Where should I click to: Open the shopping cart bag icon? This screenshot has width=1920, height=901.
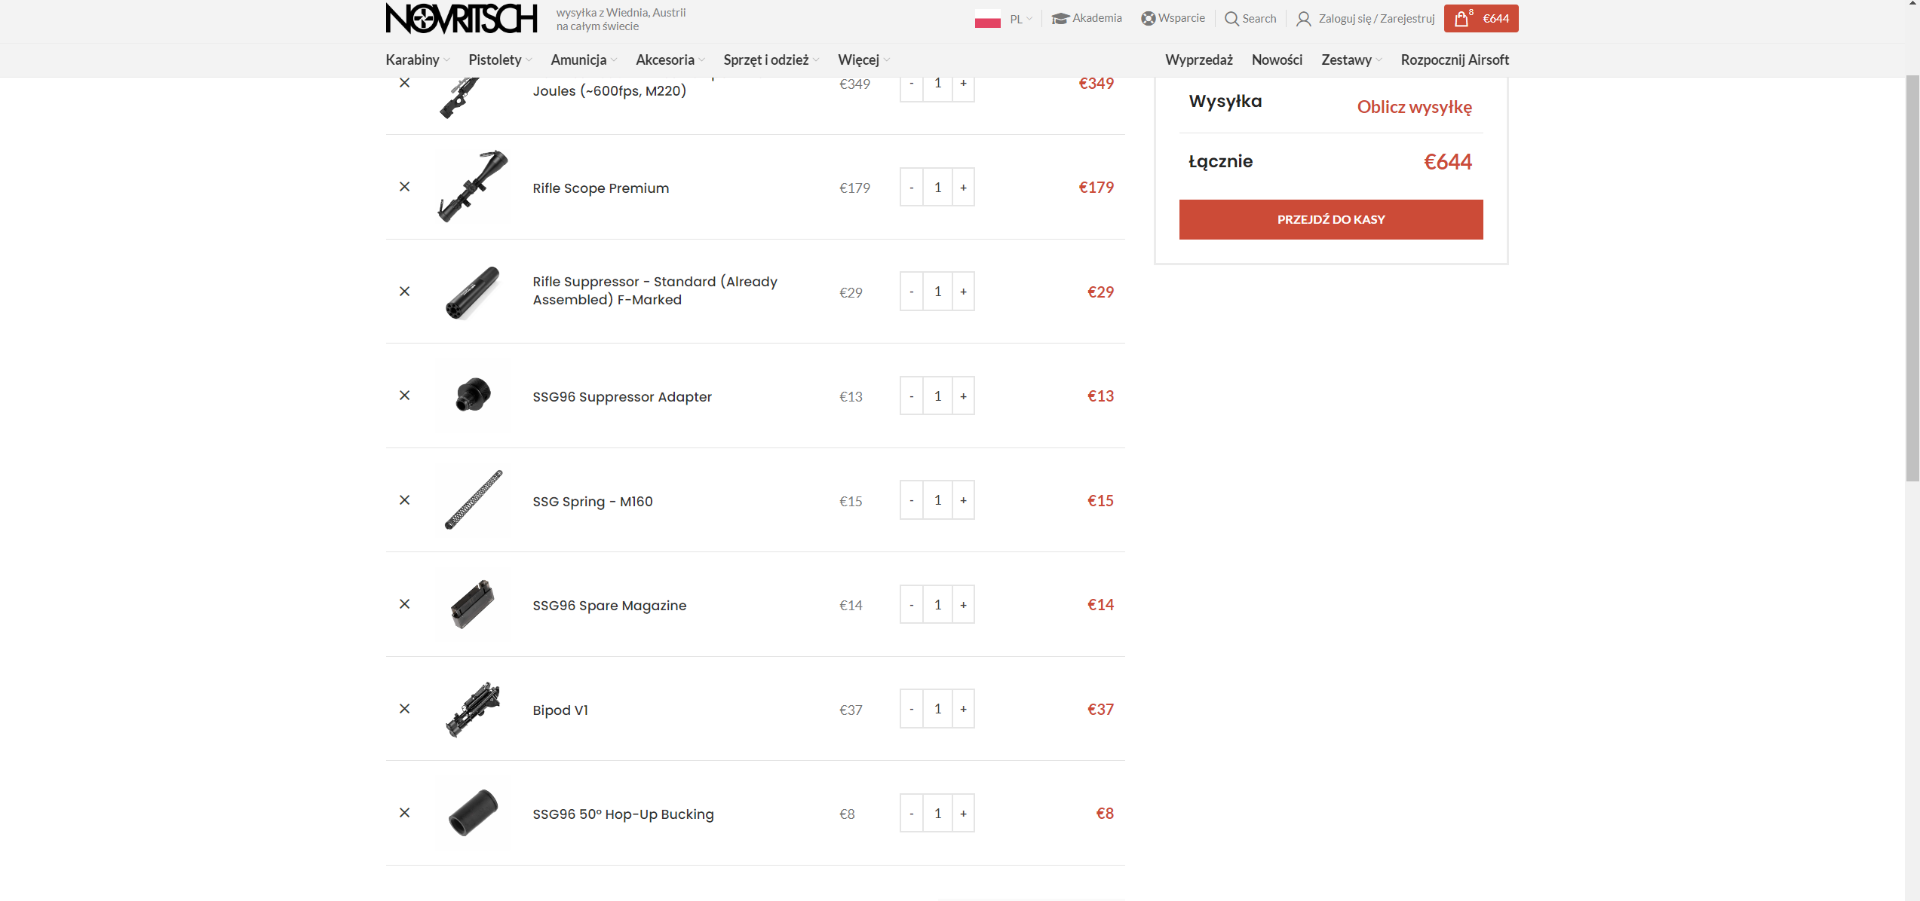1462,19
